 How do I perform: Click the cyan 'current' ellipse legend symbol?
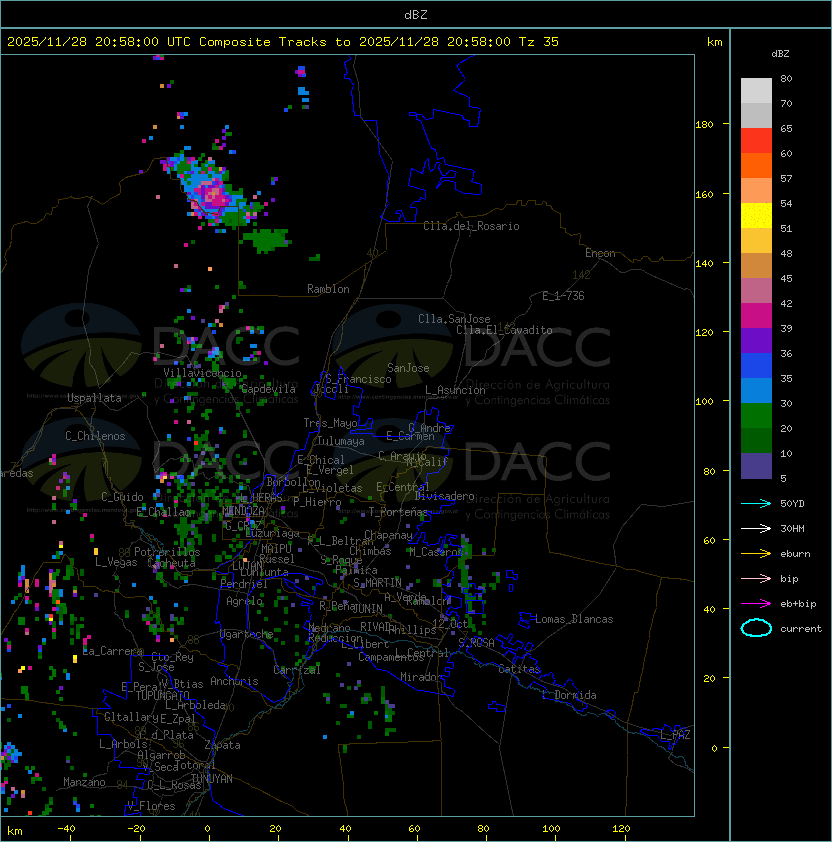[x=756, y=628]
